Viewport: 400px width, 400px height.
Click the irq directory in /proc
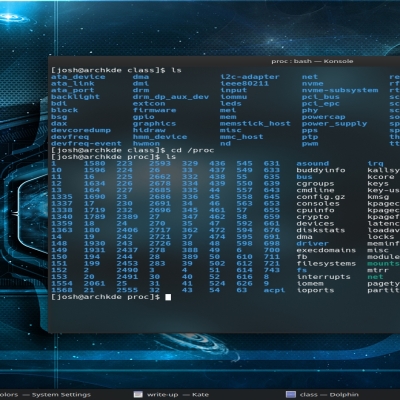coord(375,164)
